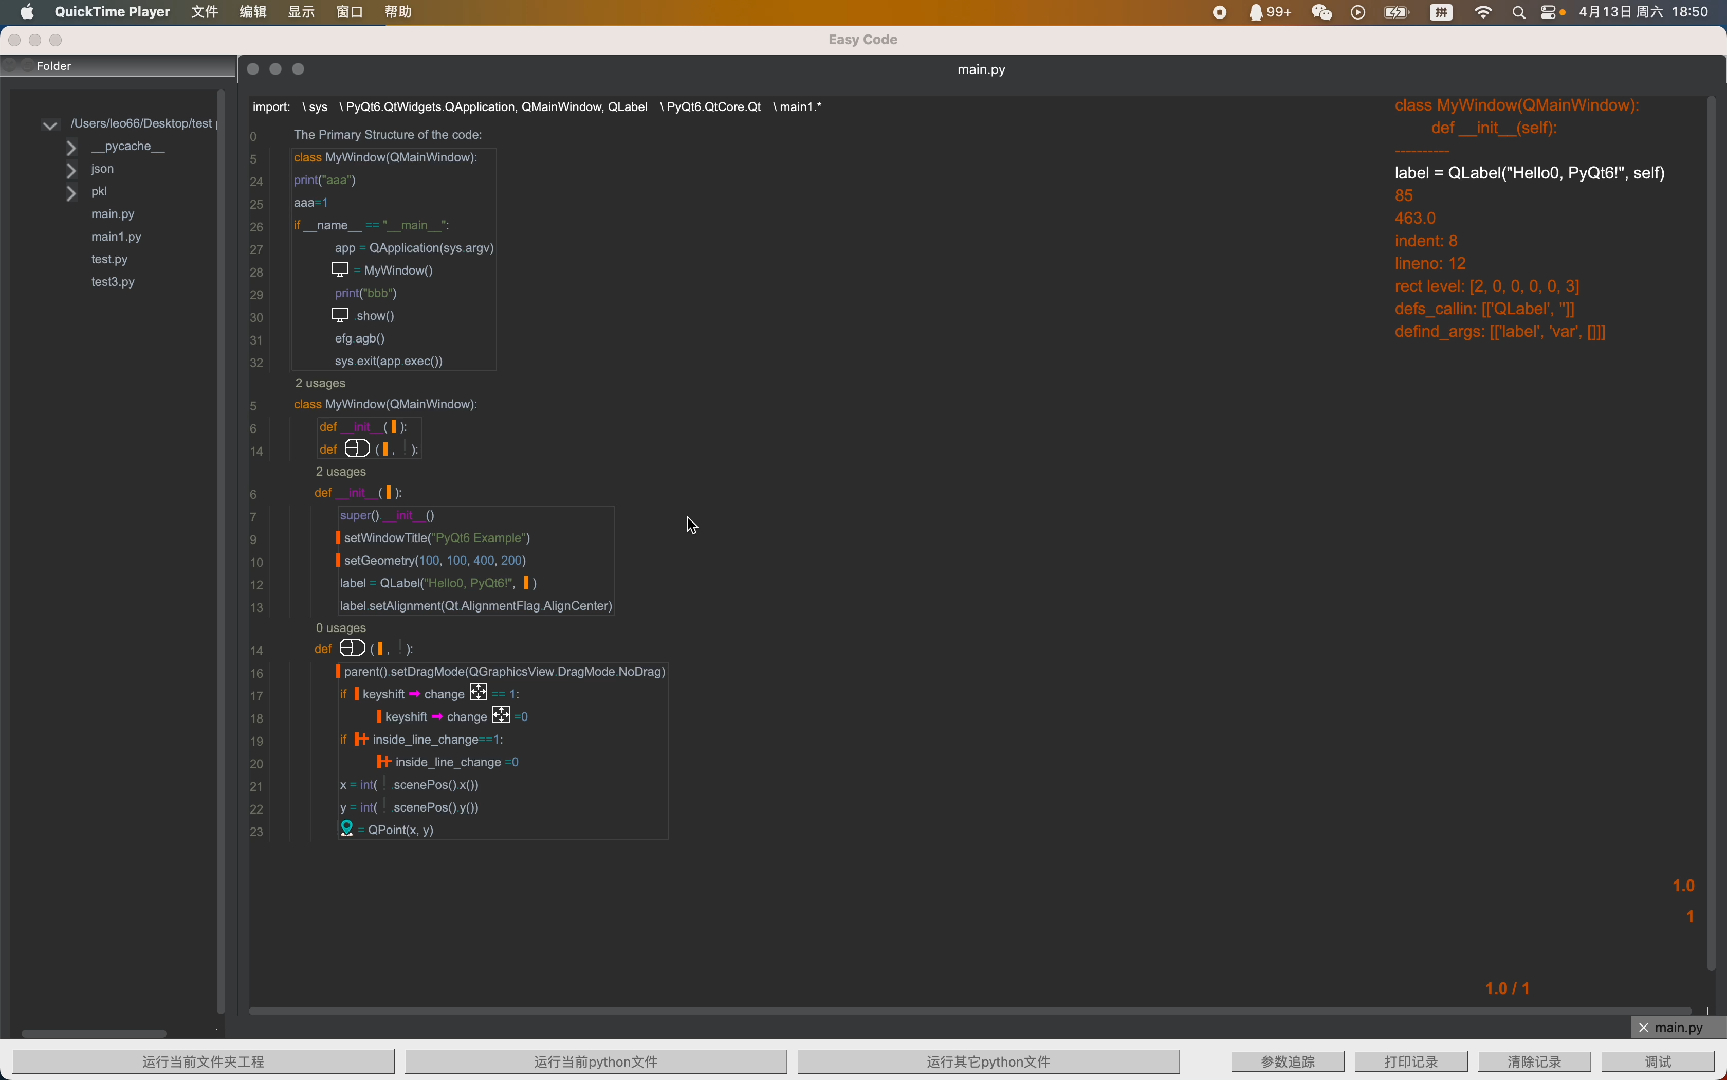This screenshot has width=1727, height=1080.
Task: Click the 运行当前python文件 button
Action: click(x=595, y=1061)
